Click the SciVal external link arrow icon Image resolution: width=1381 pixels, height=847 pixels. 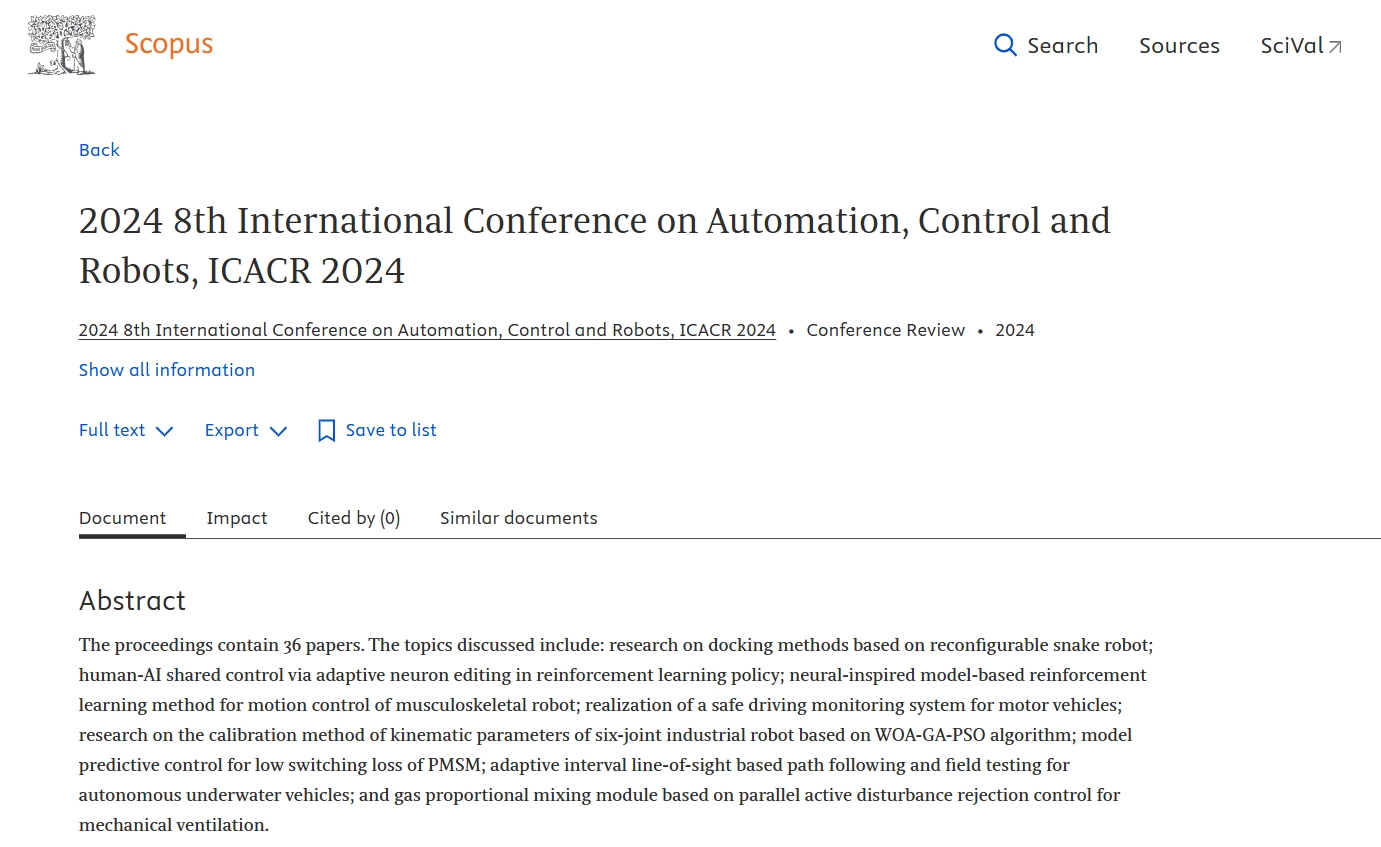(1335, 46)
